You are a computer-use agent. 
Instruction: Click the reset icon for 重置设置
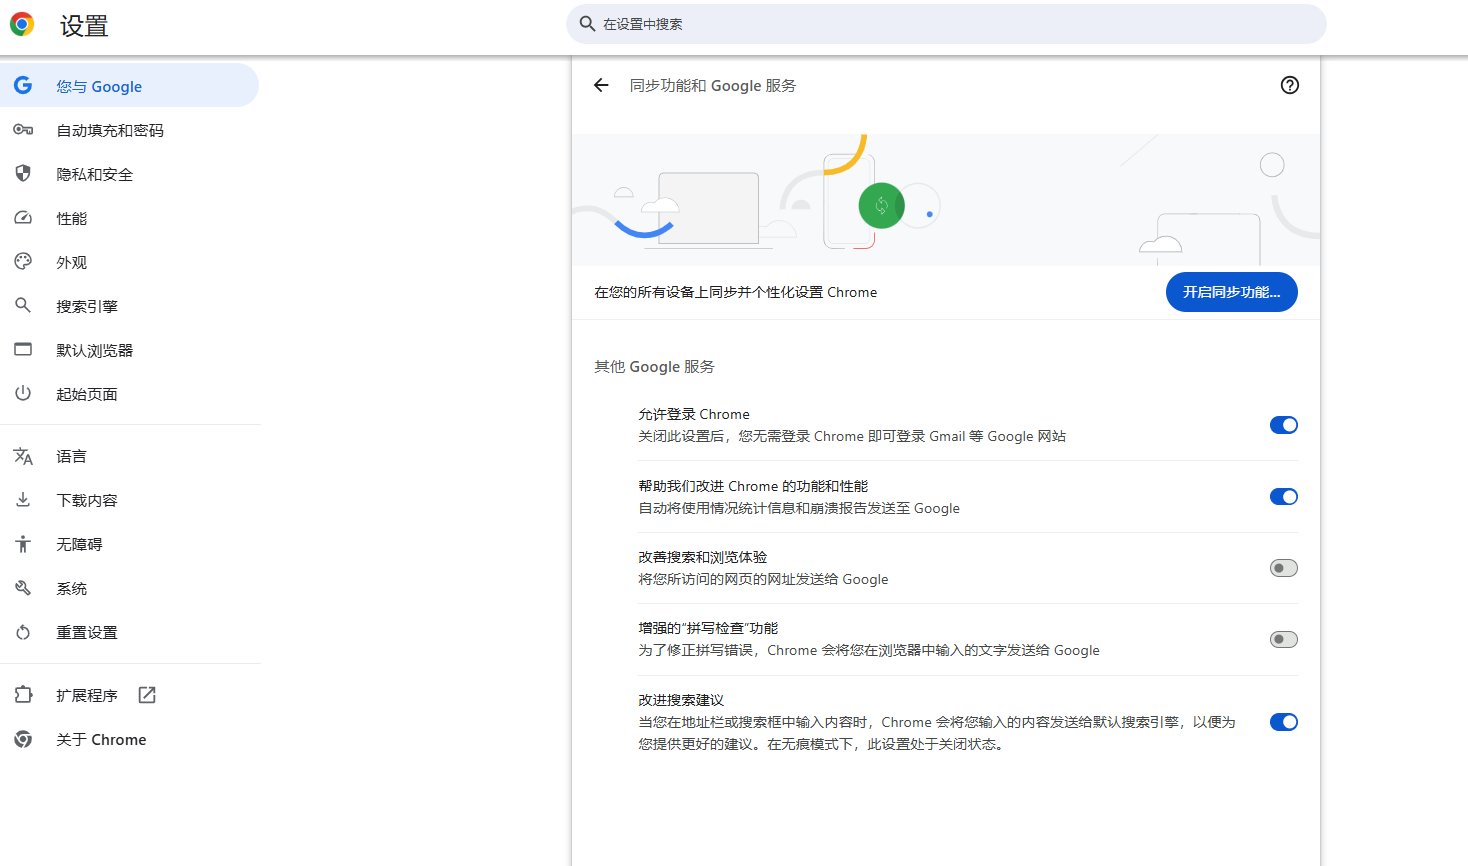coord(23,632)
